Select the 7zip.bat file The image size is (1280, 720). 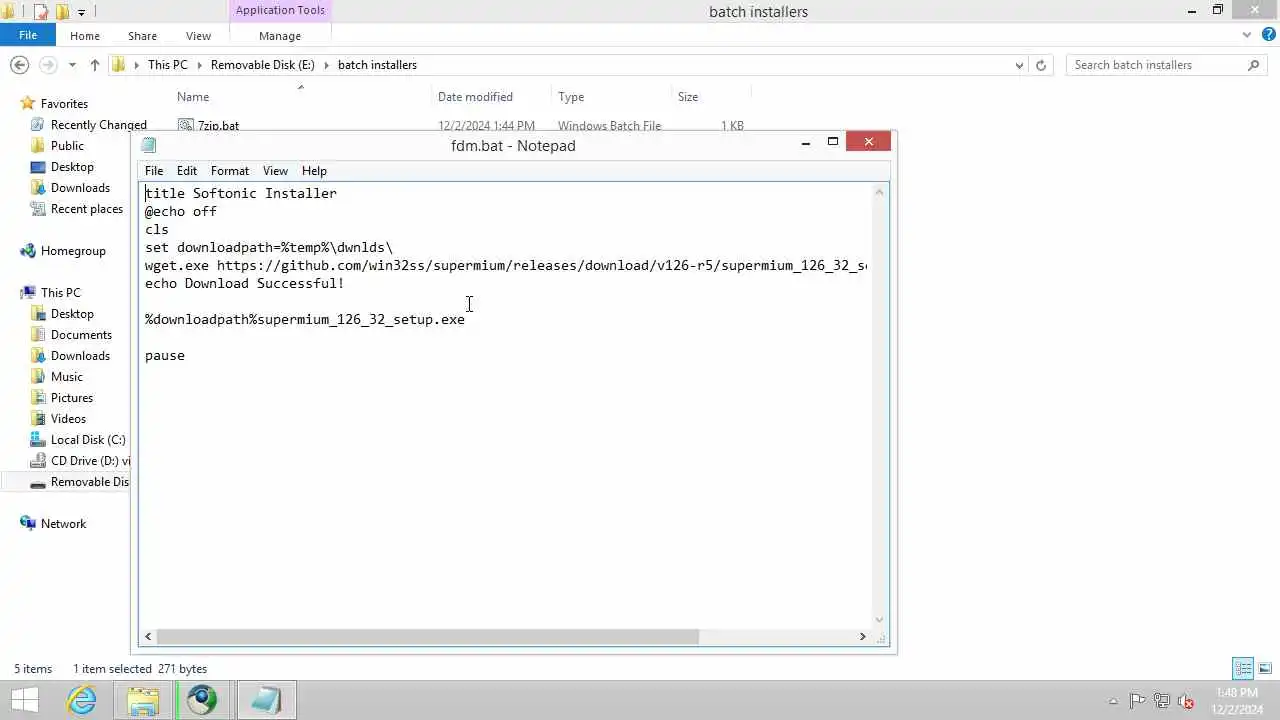[x=218, y=126]
